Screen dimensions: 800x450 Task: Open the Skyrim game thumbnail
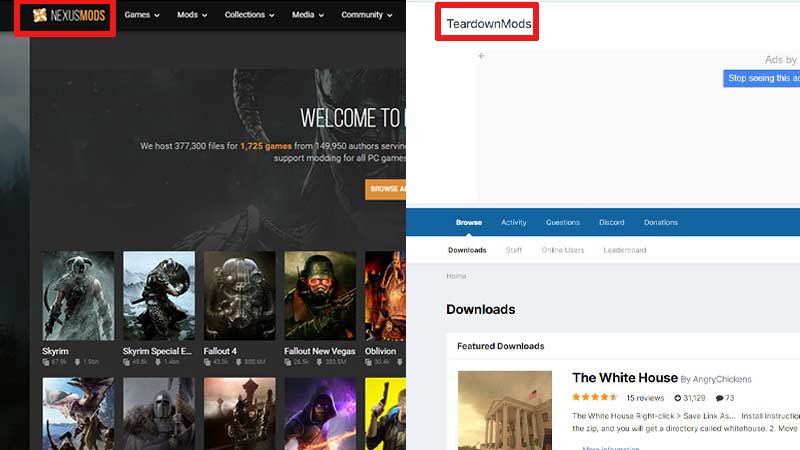[78, 295]
